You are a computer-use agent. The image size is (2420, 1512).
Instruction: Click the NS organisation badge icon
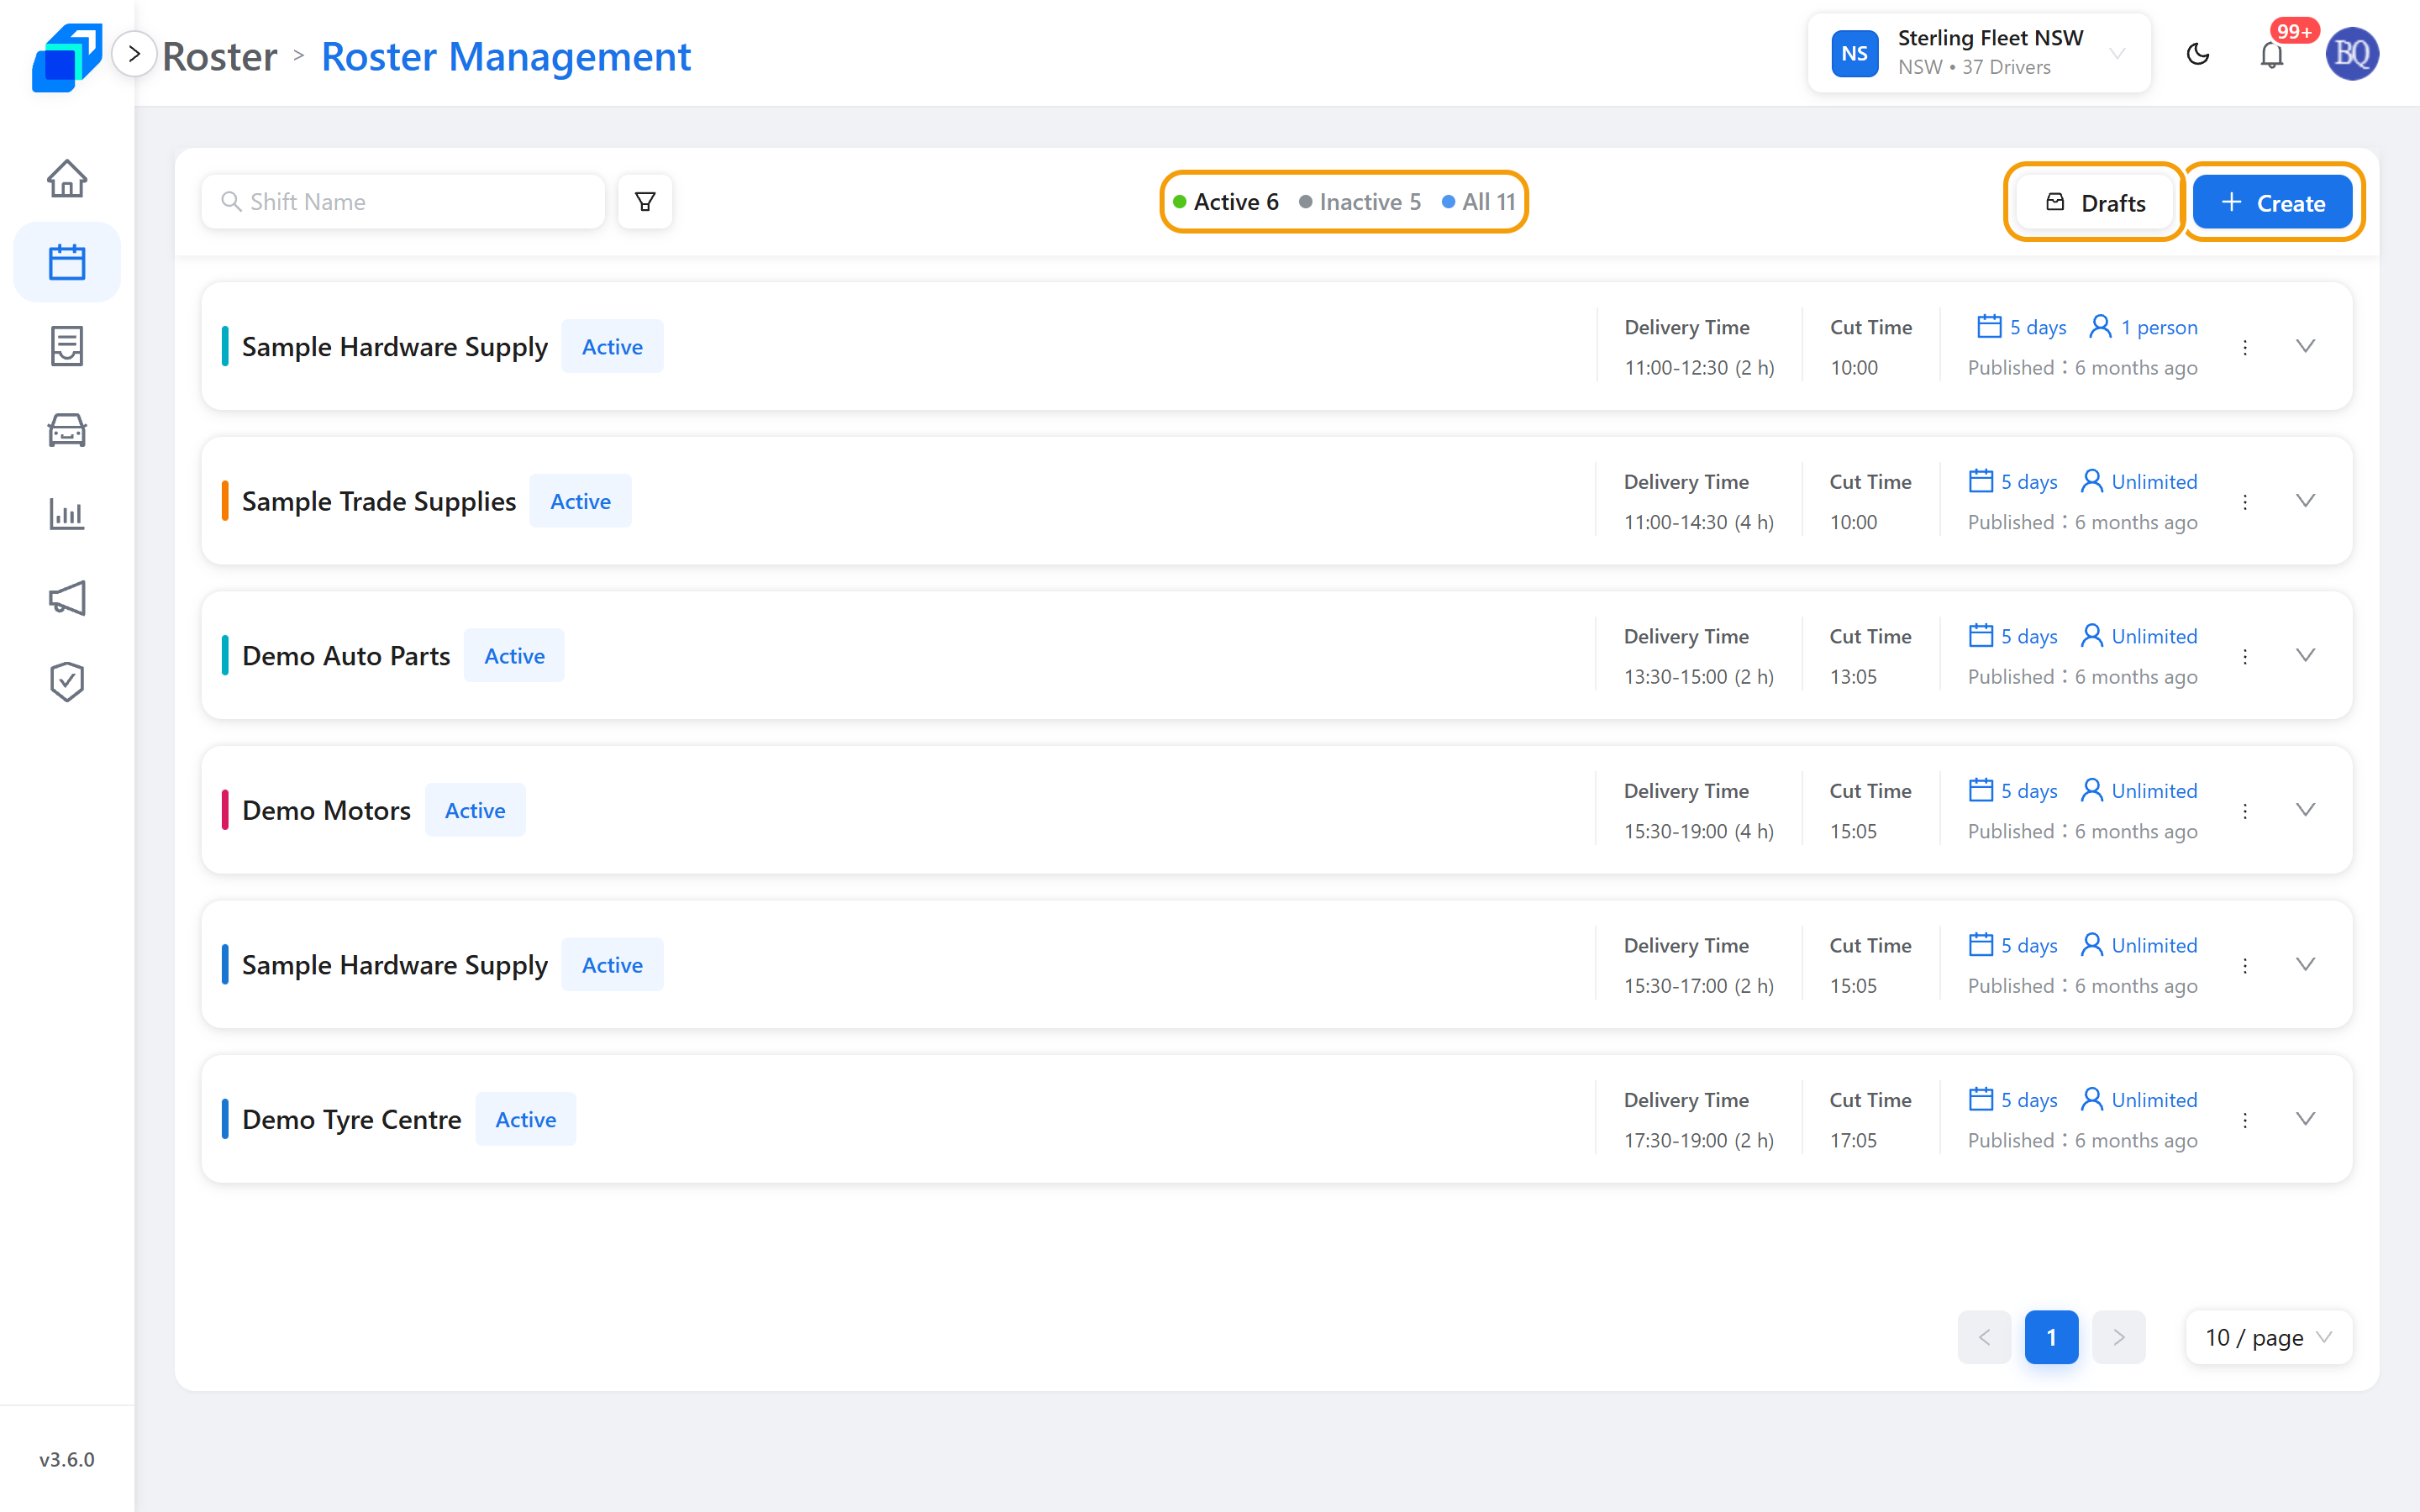(x=1854, y=54)
